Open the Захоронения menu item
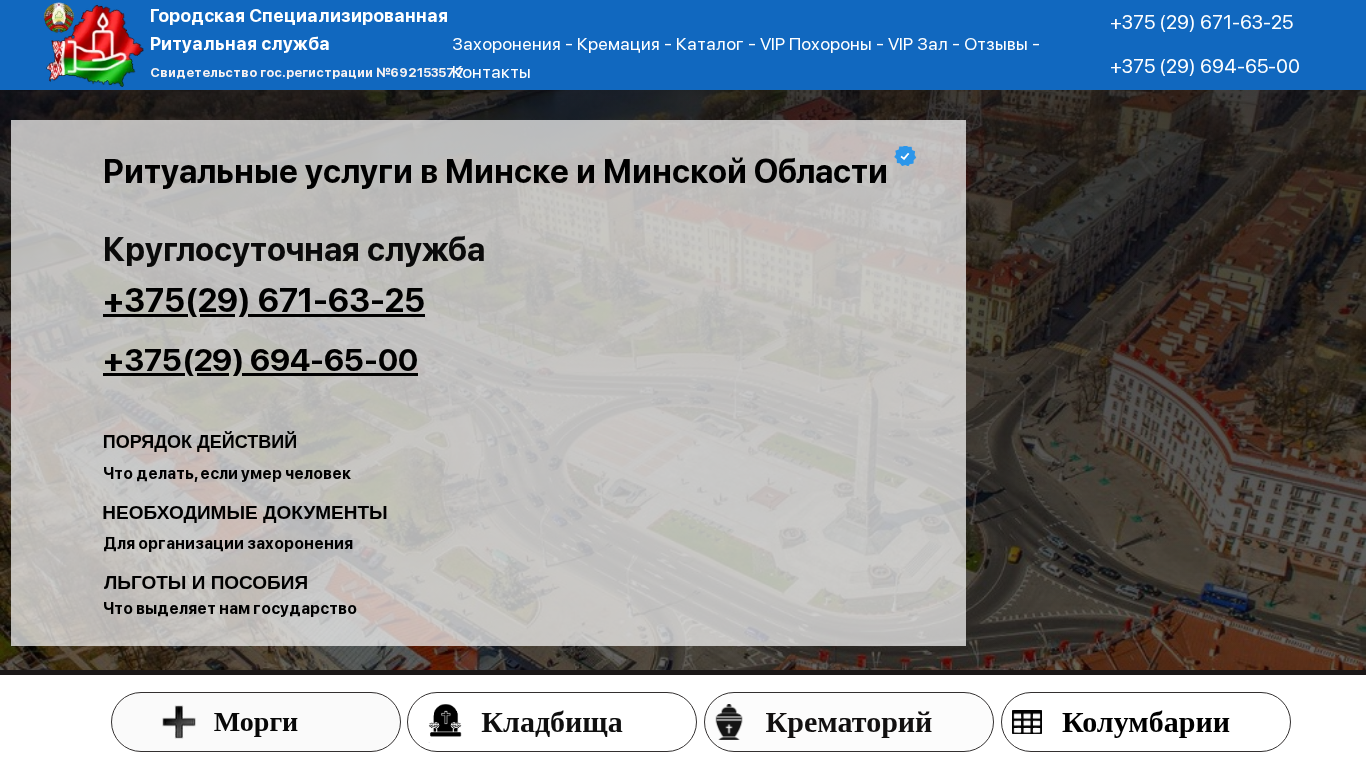1366x768 pixels. click(x=506, y=44)
